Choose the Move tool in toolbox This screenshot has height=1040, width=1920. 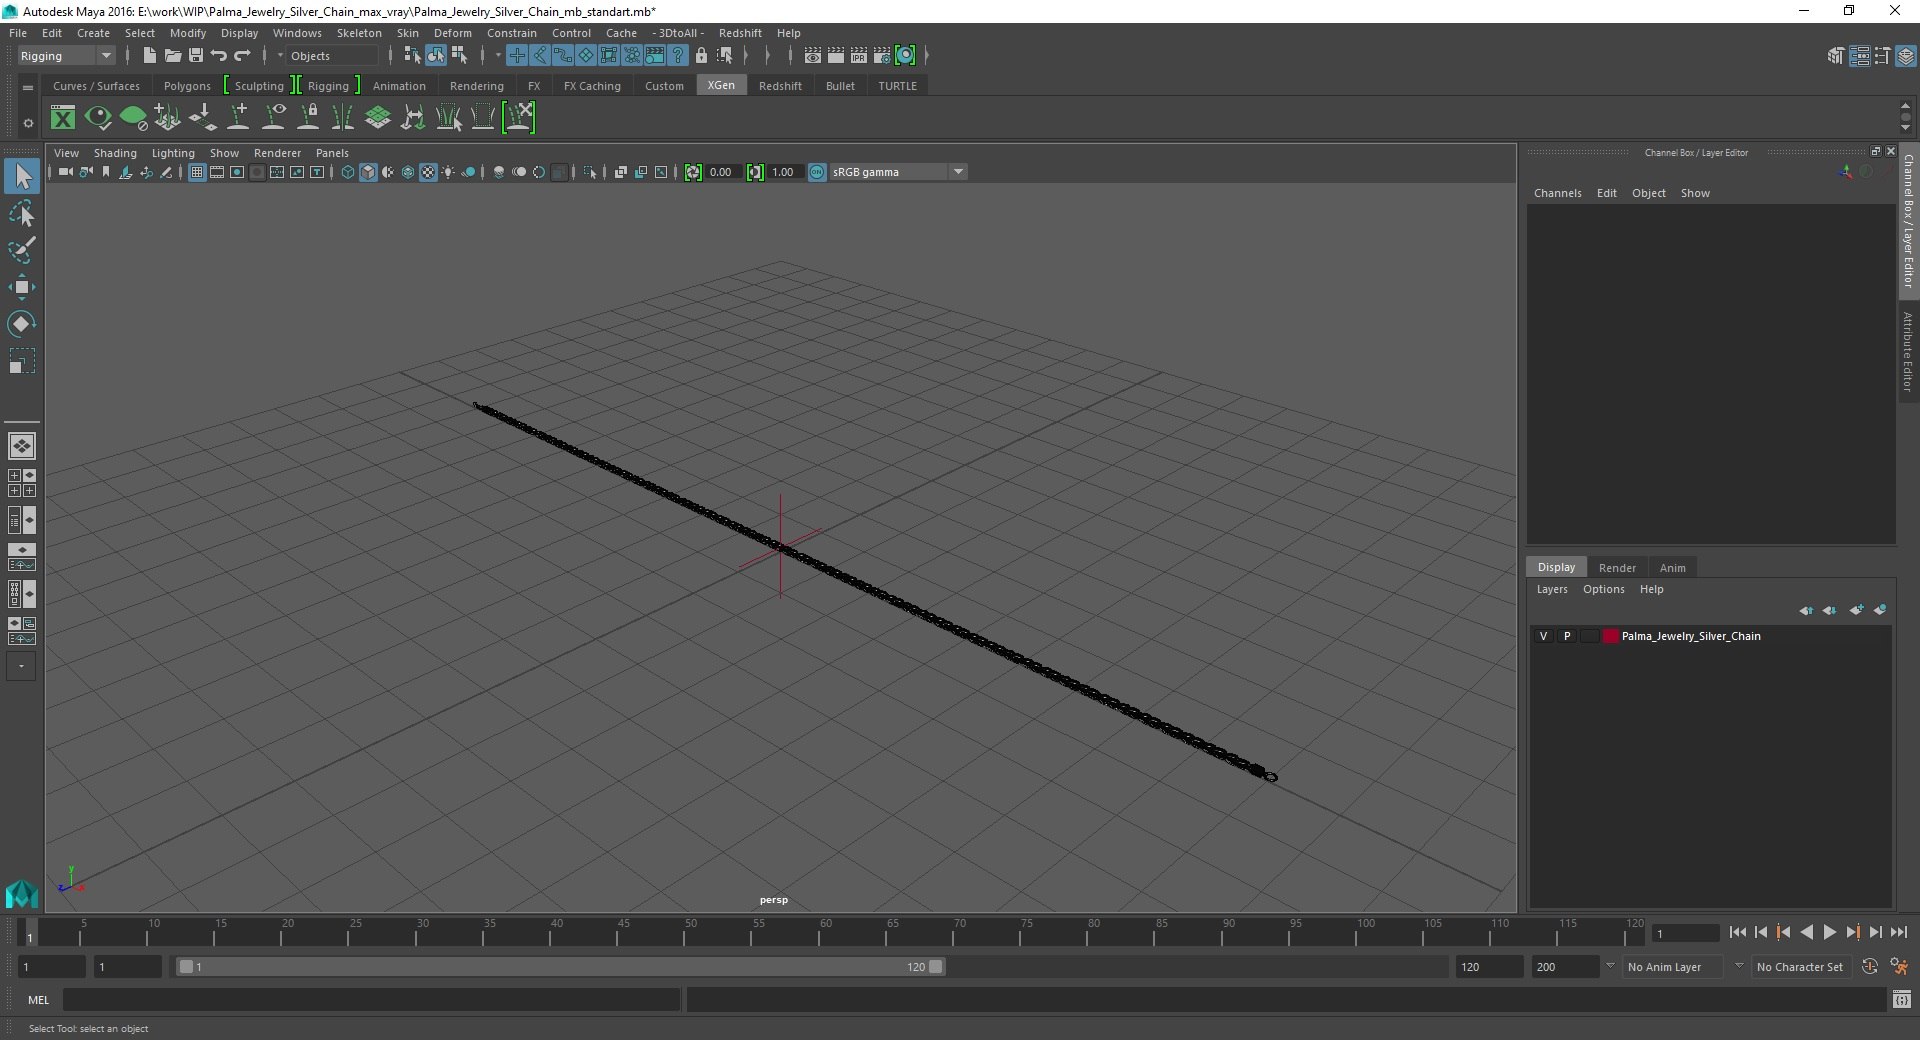22,287
